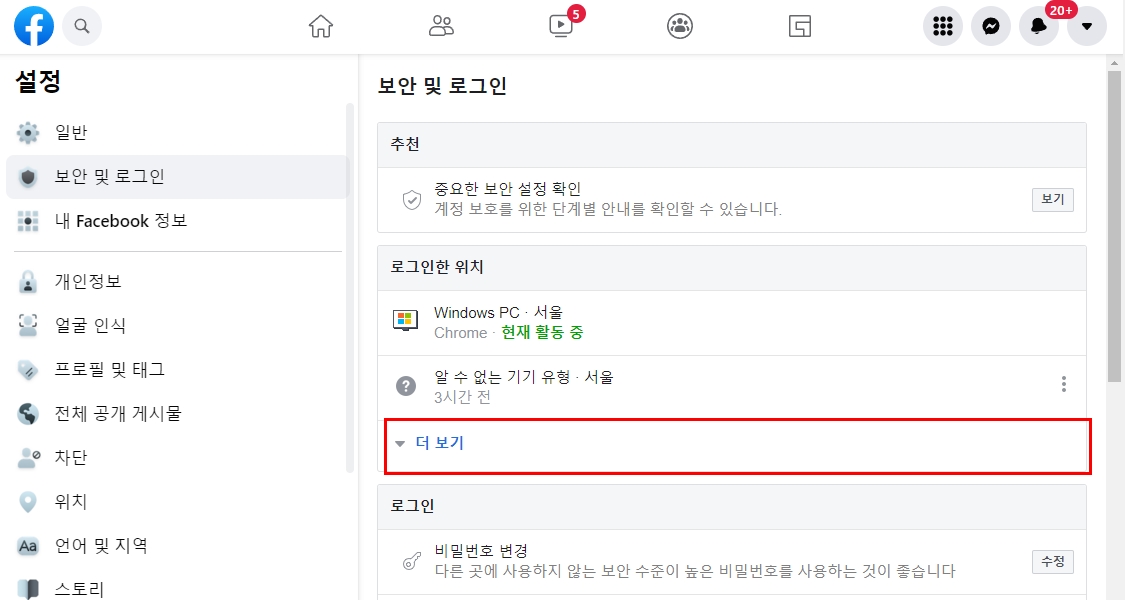Viewport: 1125px width, 600px height.
Task: Open the Friends icon in top navigation
Action: (442, 26)
